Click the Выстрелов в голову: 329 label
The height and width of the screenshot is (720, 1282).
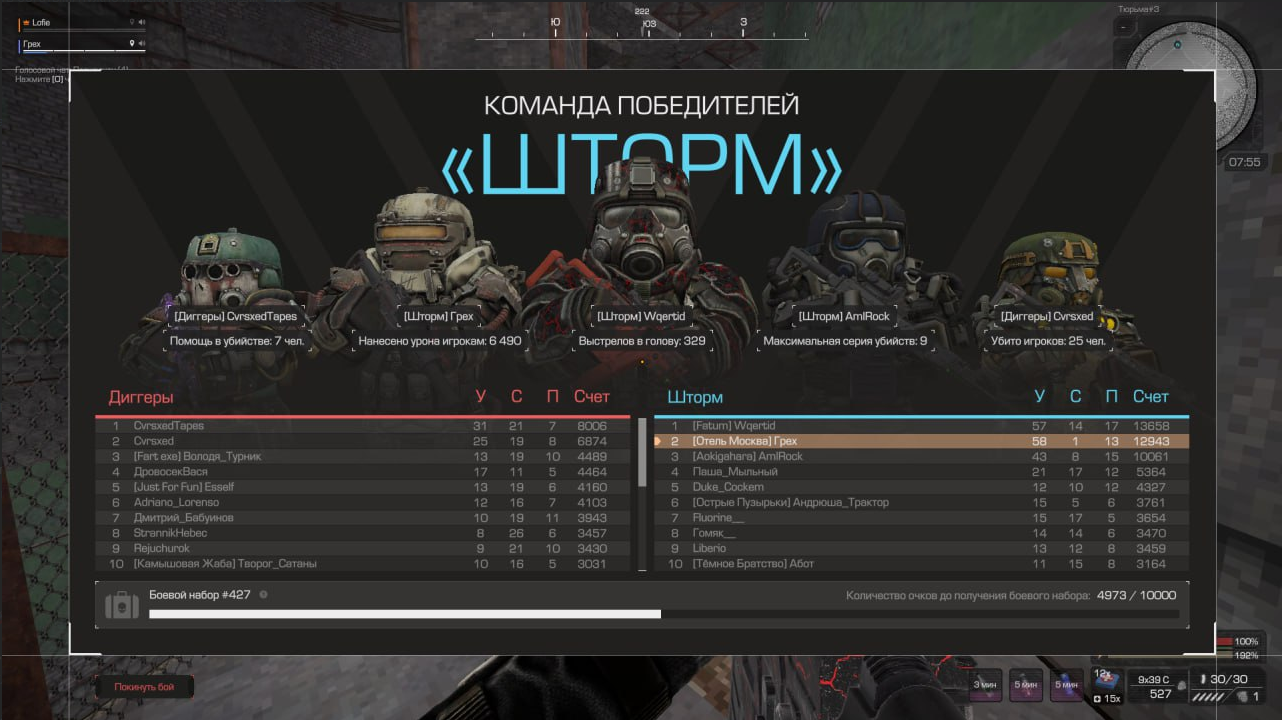pos(642,341)
